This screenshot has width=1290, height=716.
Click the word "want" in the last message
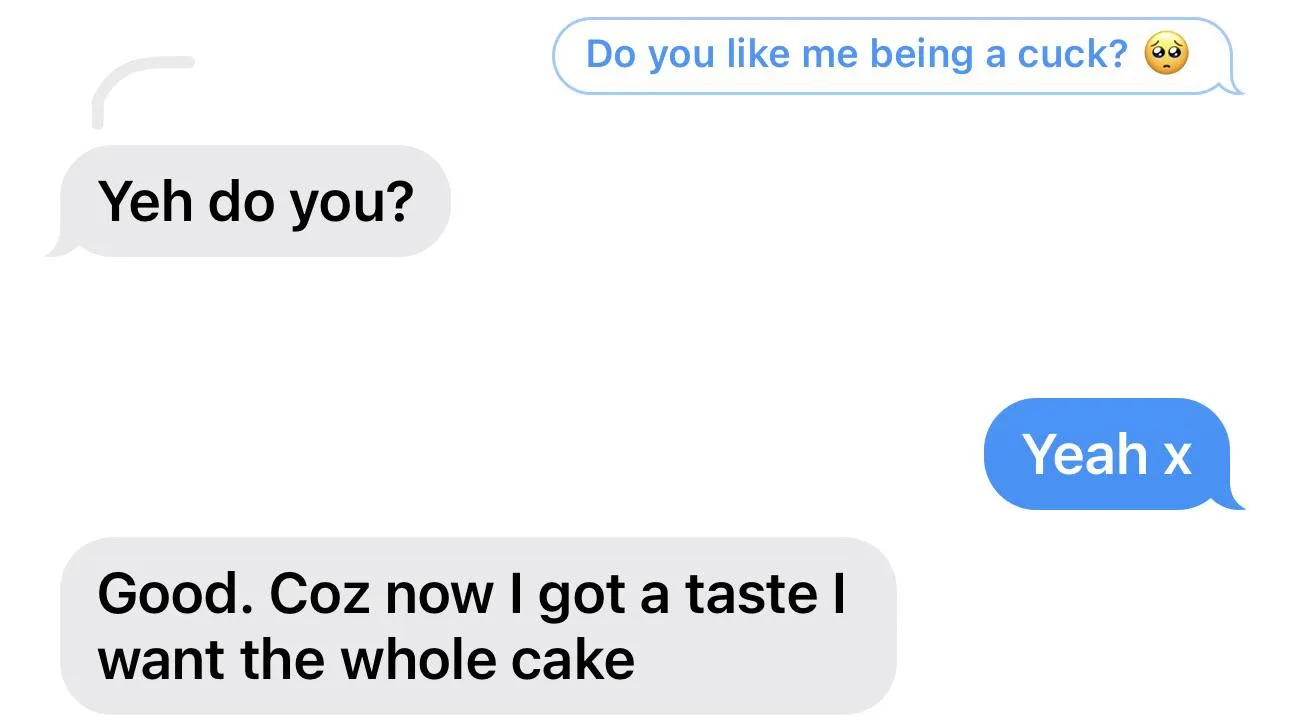pos(160,660)
